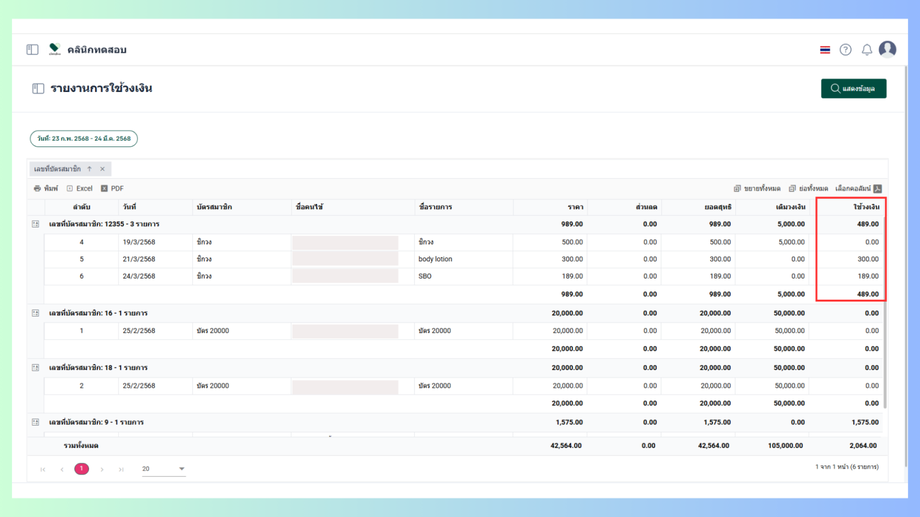Click the sequence number 5 cell
920x517 pixels.
82,259
